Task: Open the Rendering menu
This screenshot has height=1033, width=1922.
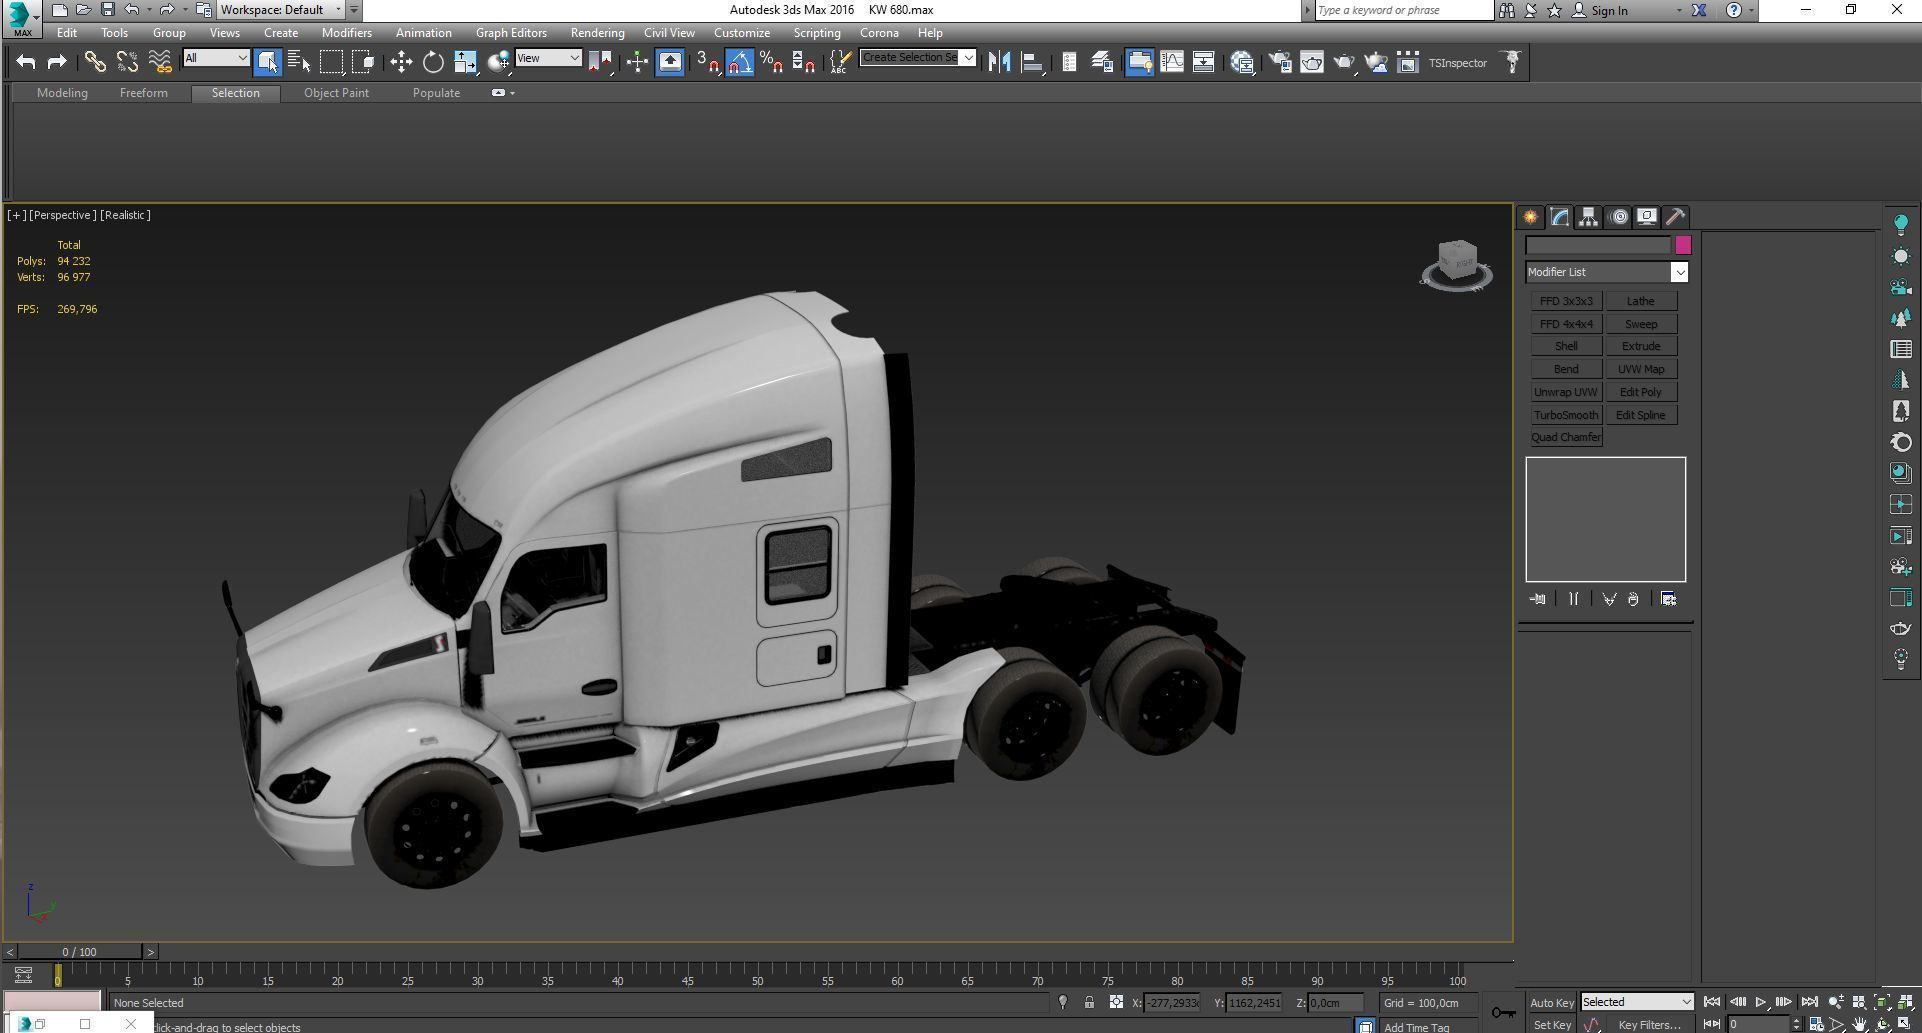Action: coord(597,33)
